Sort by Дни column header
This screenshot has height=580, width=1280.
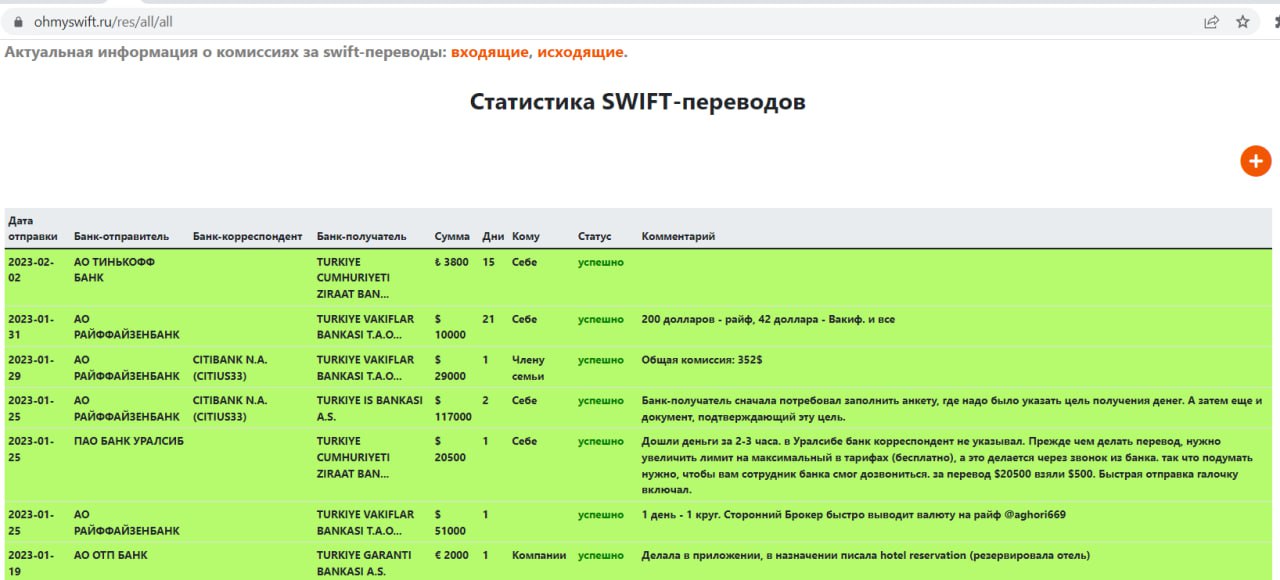click(x=493, y=236)
